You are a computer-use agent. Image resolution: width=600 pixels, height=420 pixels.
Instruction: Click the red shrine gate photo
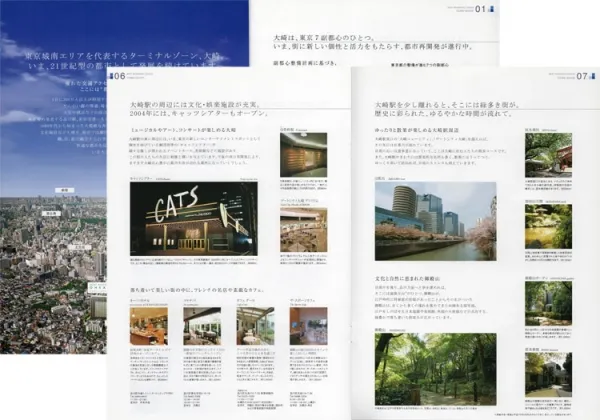(548, 155)
